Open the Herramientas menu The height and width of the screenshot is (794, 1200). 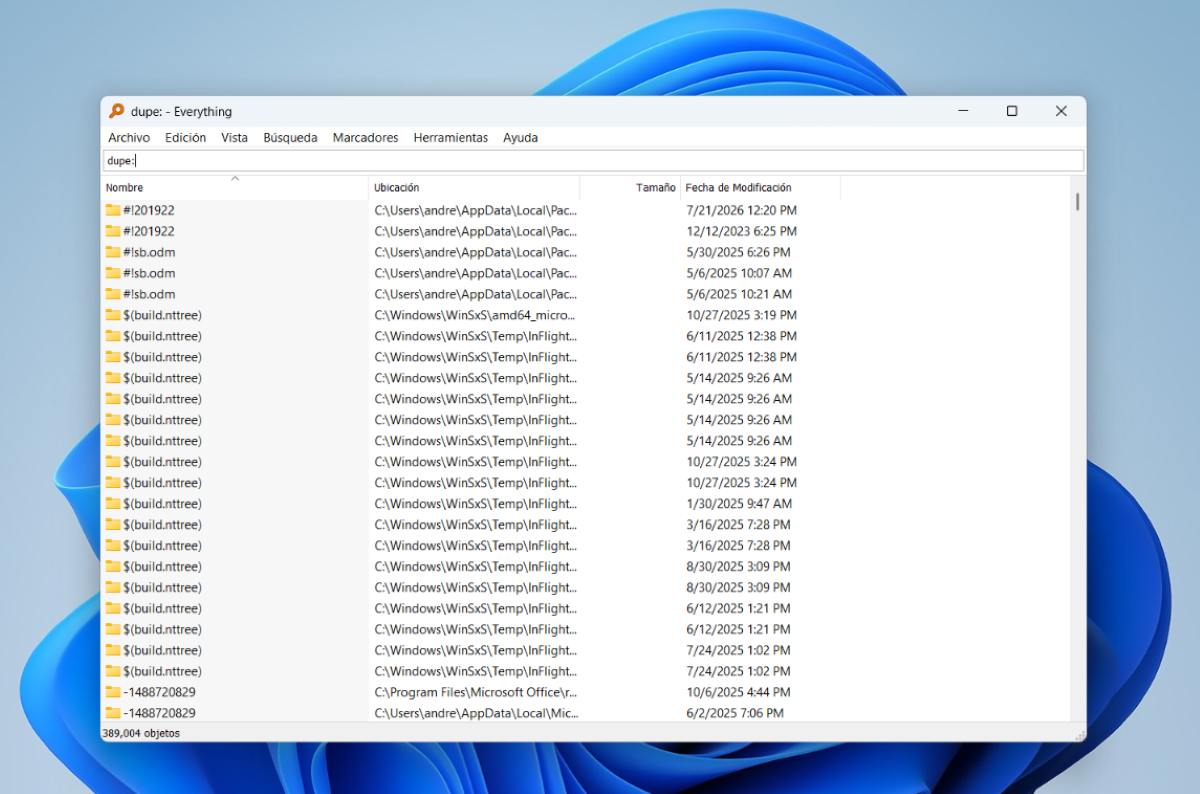451,138
